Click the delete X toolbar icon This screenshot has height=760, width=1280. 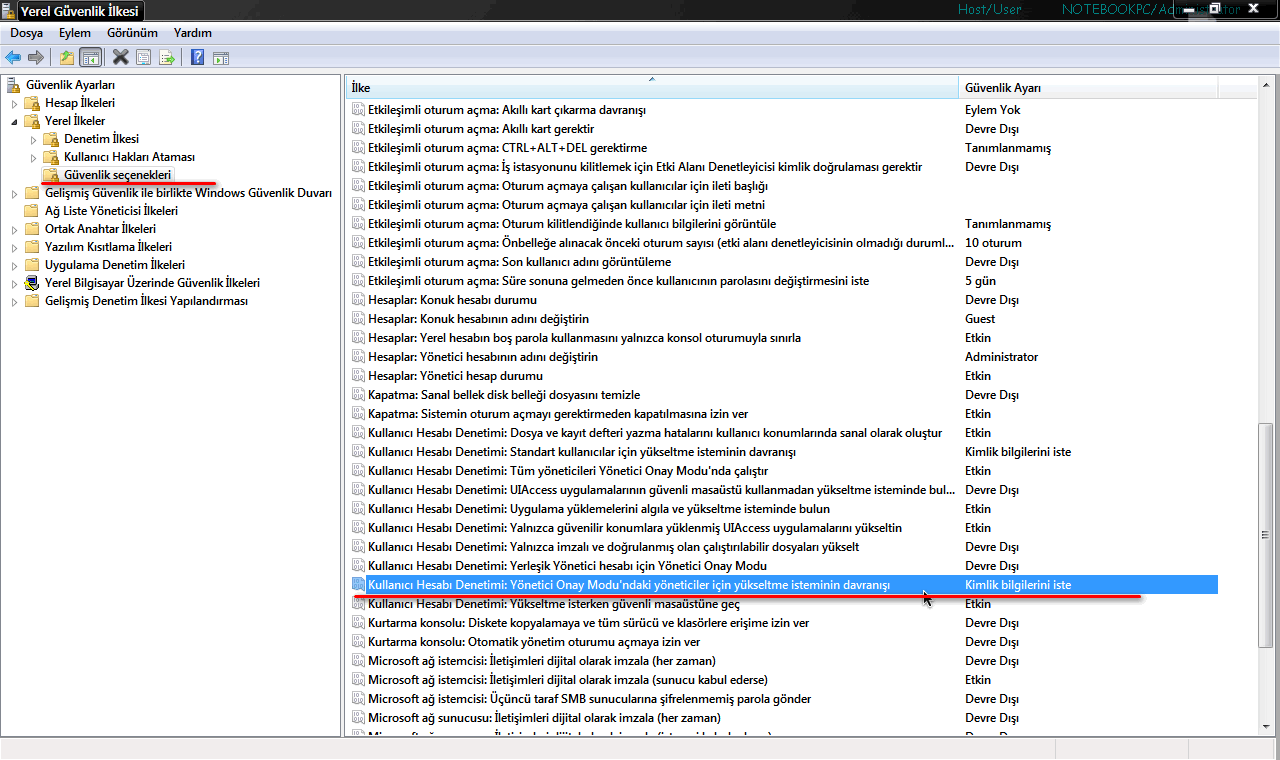coord(121,58)
